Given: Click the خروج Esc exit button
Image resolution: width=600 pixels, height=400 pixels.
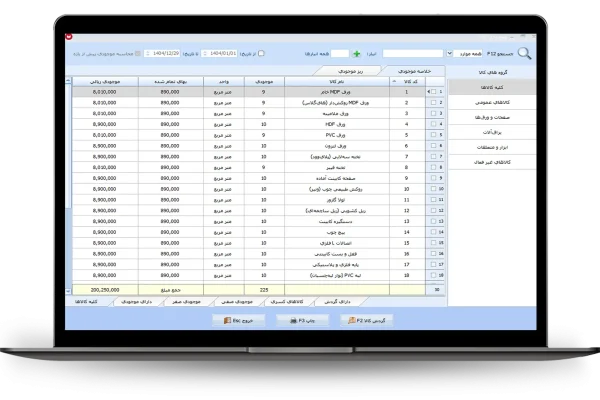Looking at the screenshot, I should click(x=239, y=320).
